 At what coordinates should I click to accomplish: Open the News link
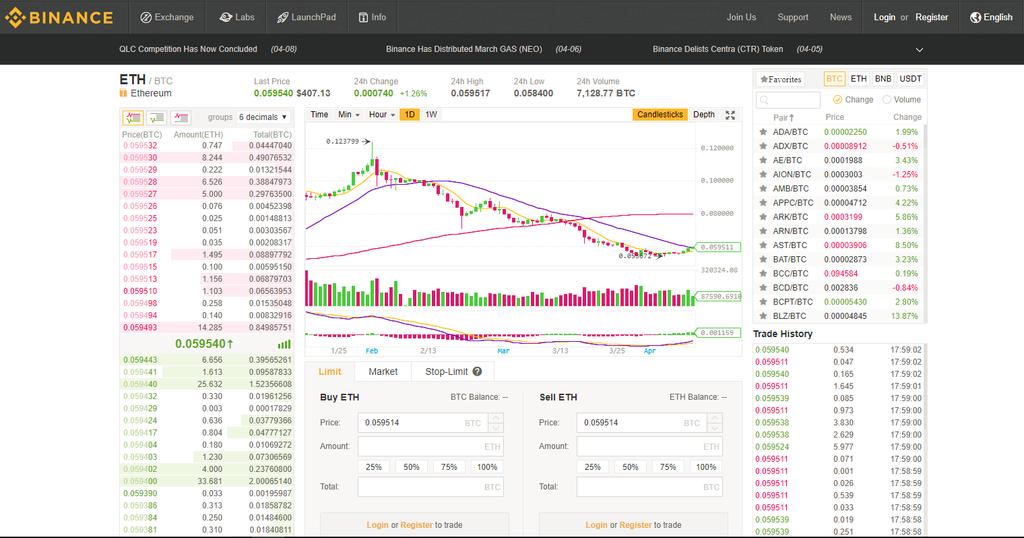click(840, 18)
